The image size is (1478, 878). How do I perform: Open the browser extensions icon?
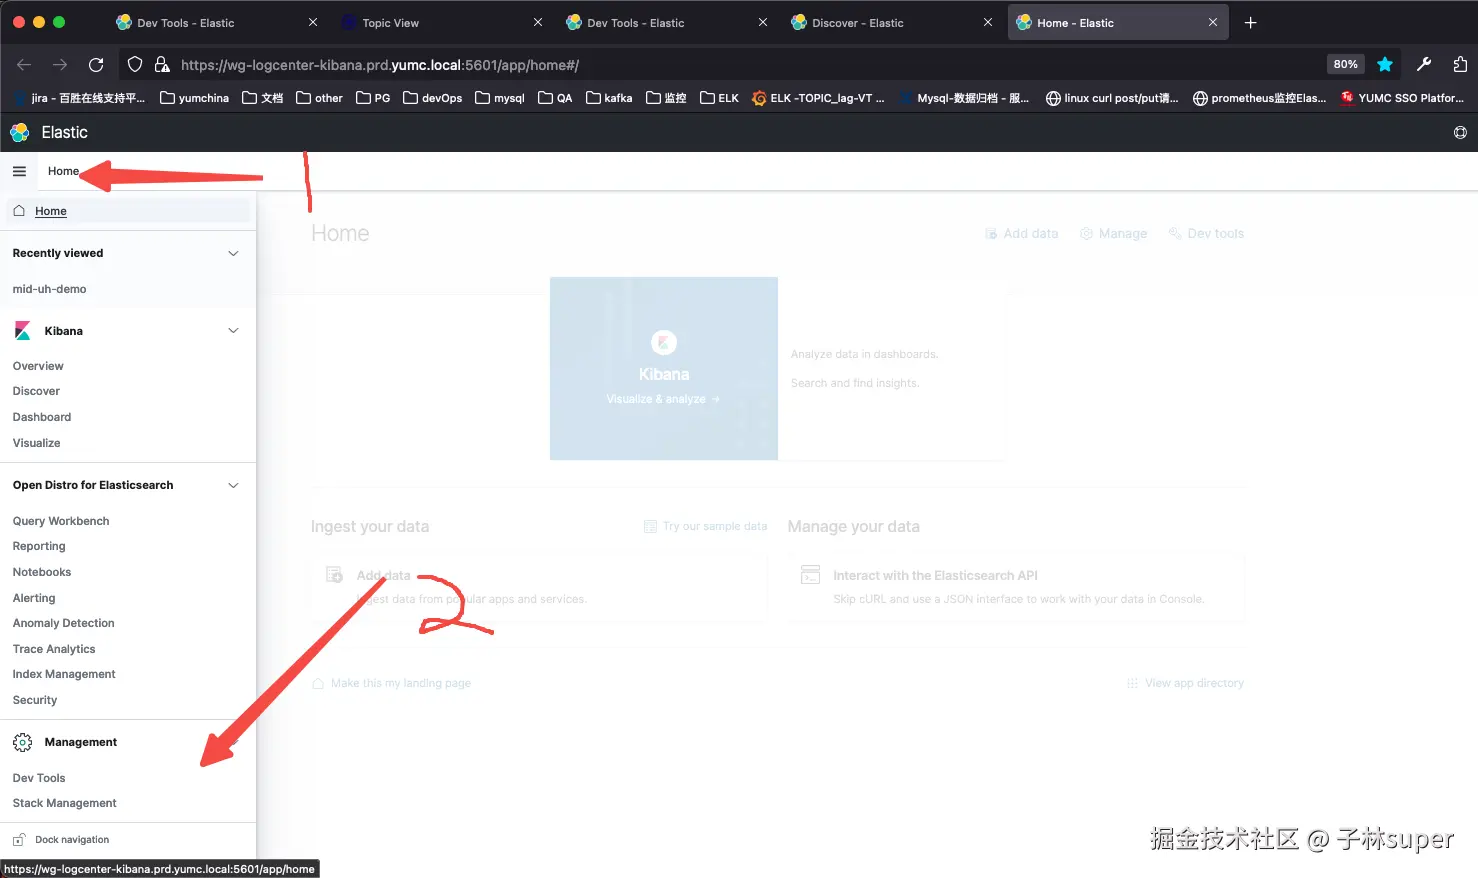click(1460, 64)
